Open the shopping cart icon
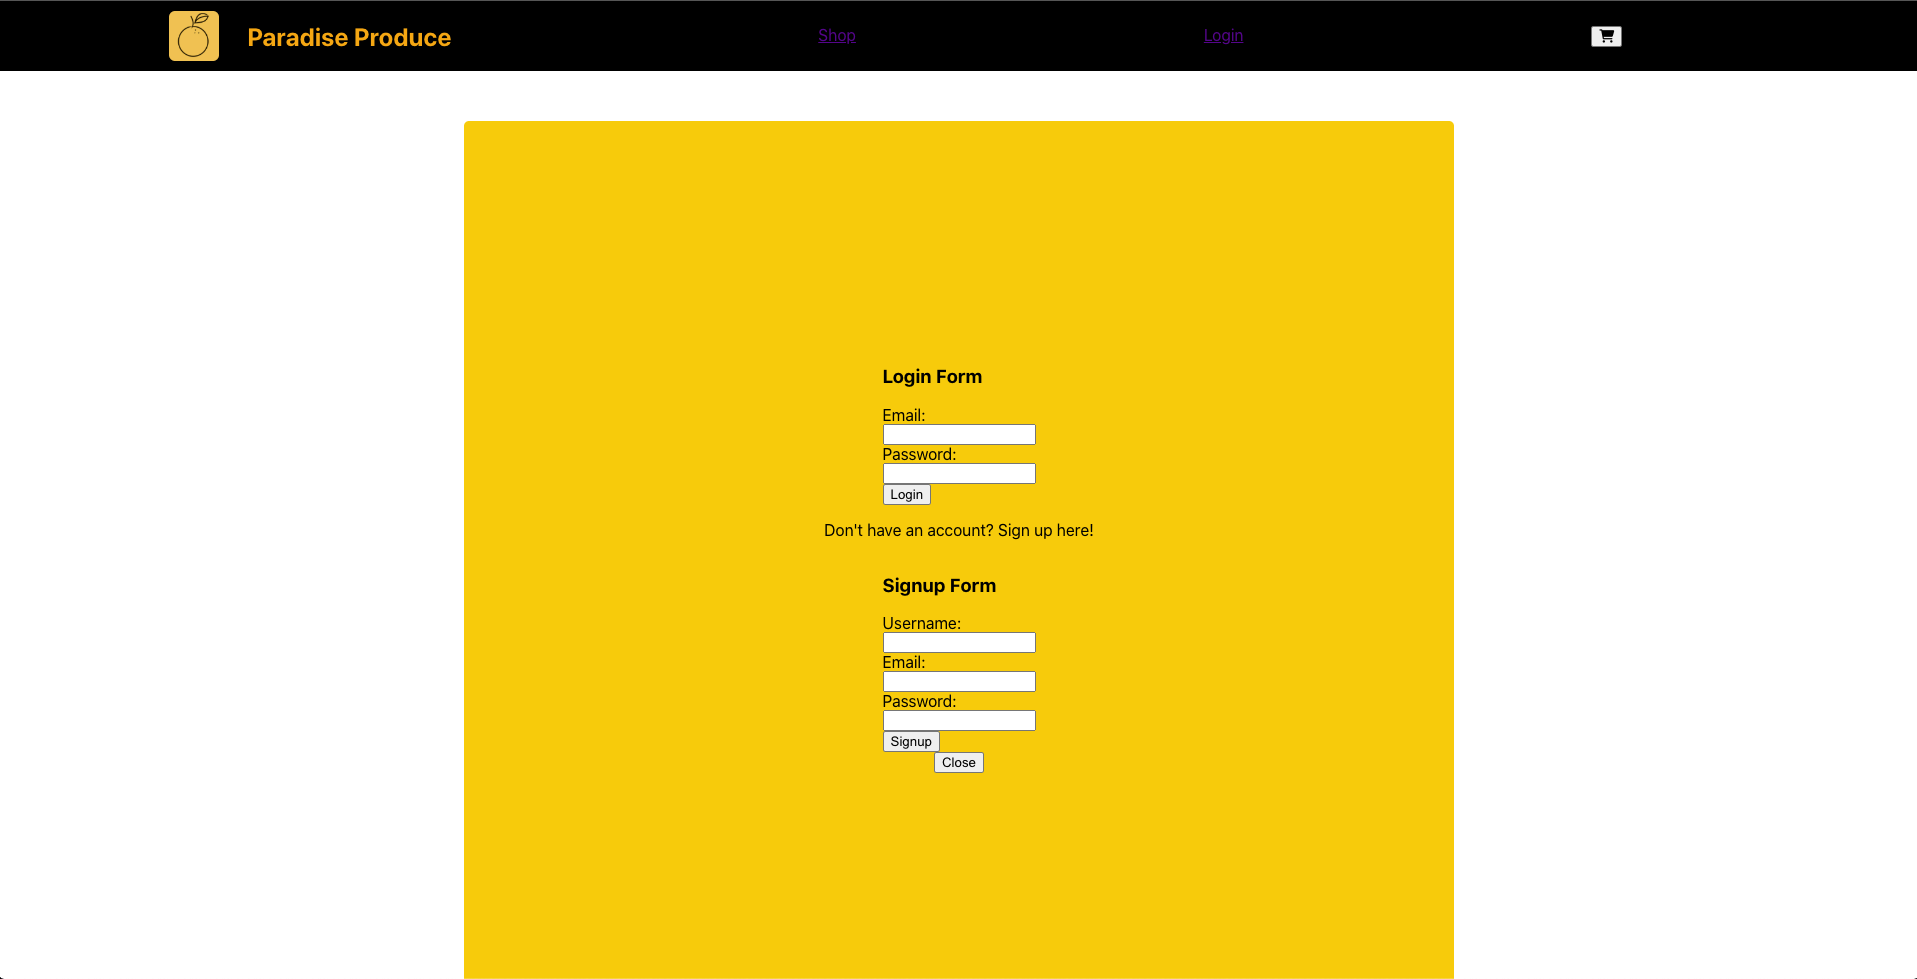 pos(1605,35)
